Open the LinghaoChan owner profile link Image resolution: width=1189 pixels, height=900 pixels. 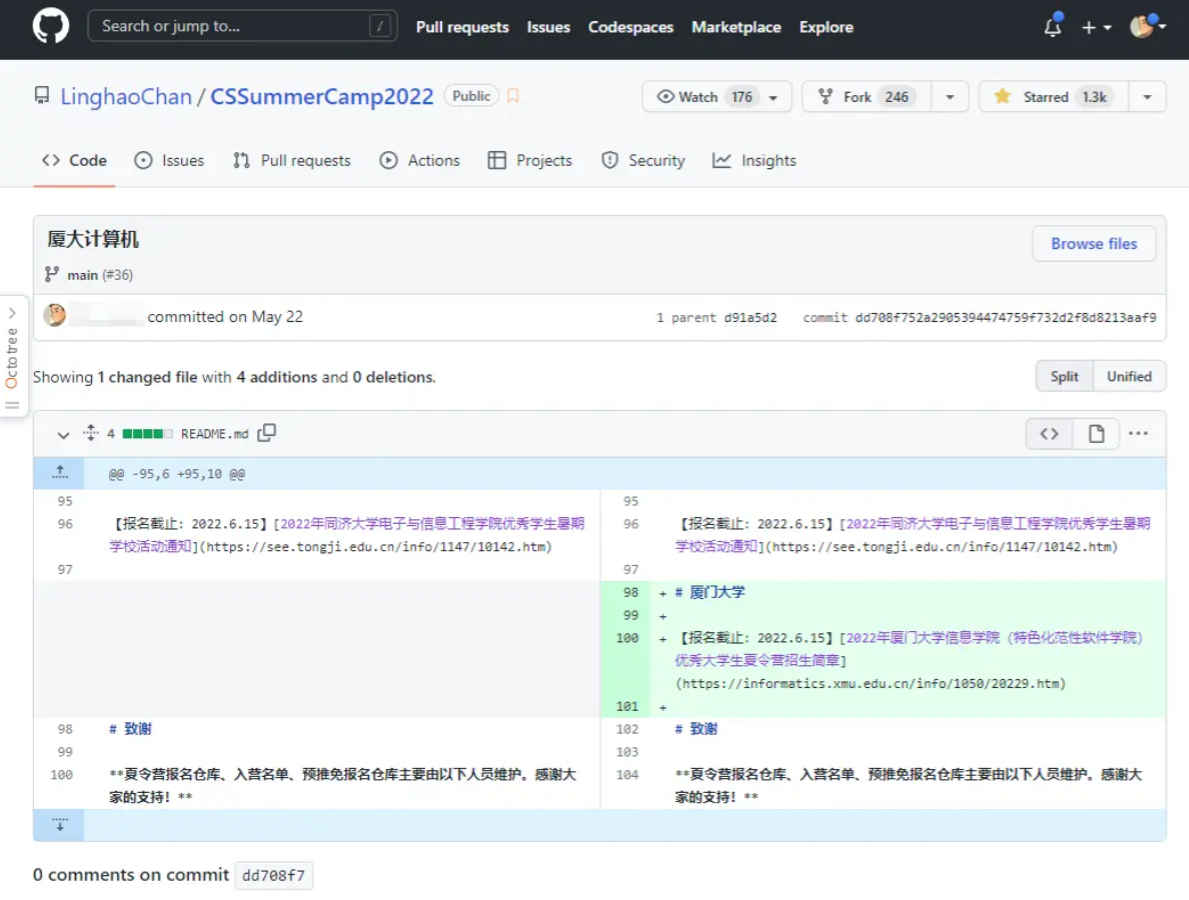[126, 96]
